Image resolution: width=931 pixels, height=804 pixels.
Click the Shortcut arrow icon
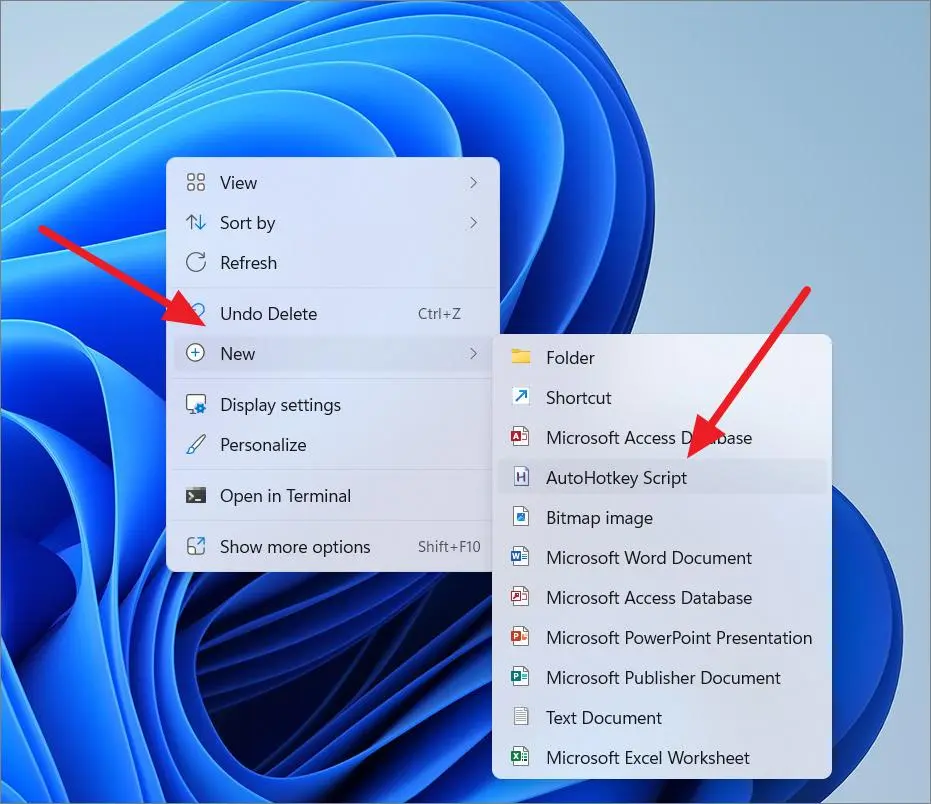point(521,397)
